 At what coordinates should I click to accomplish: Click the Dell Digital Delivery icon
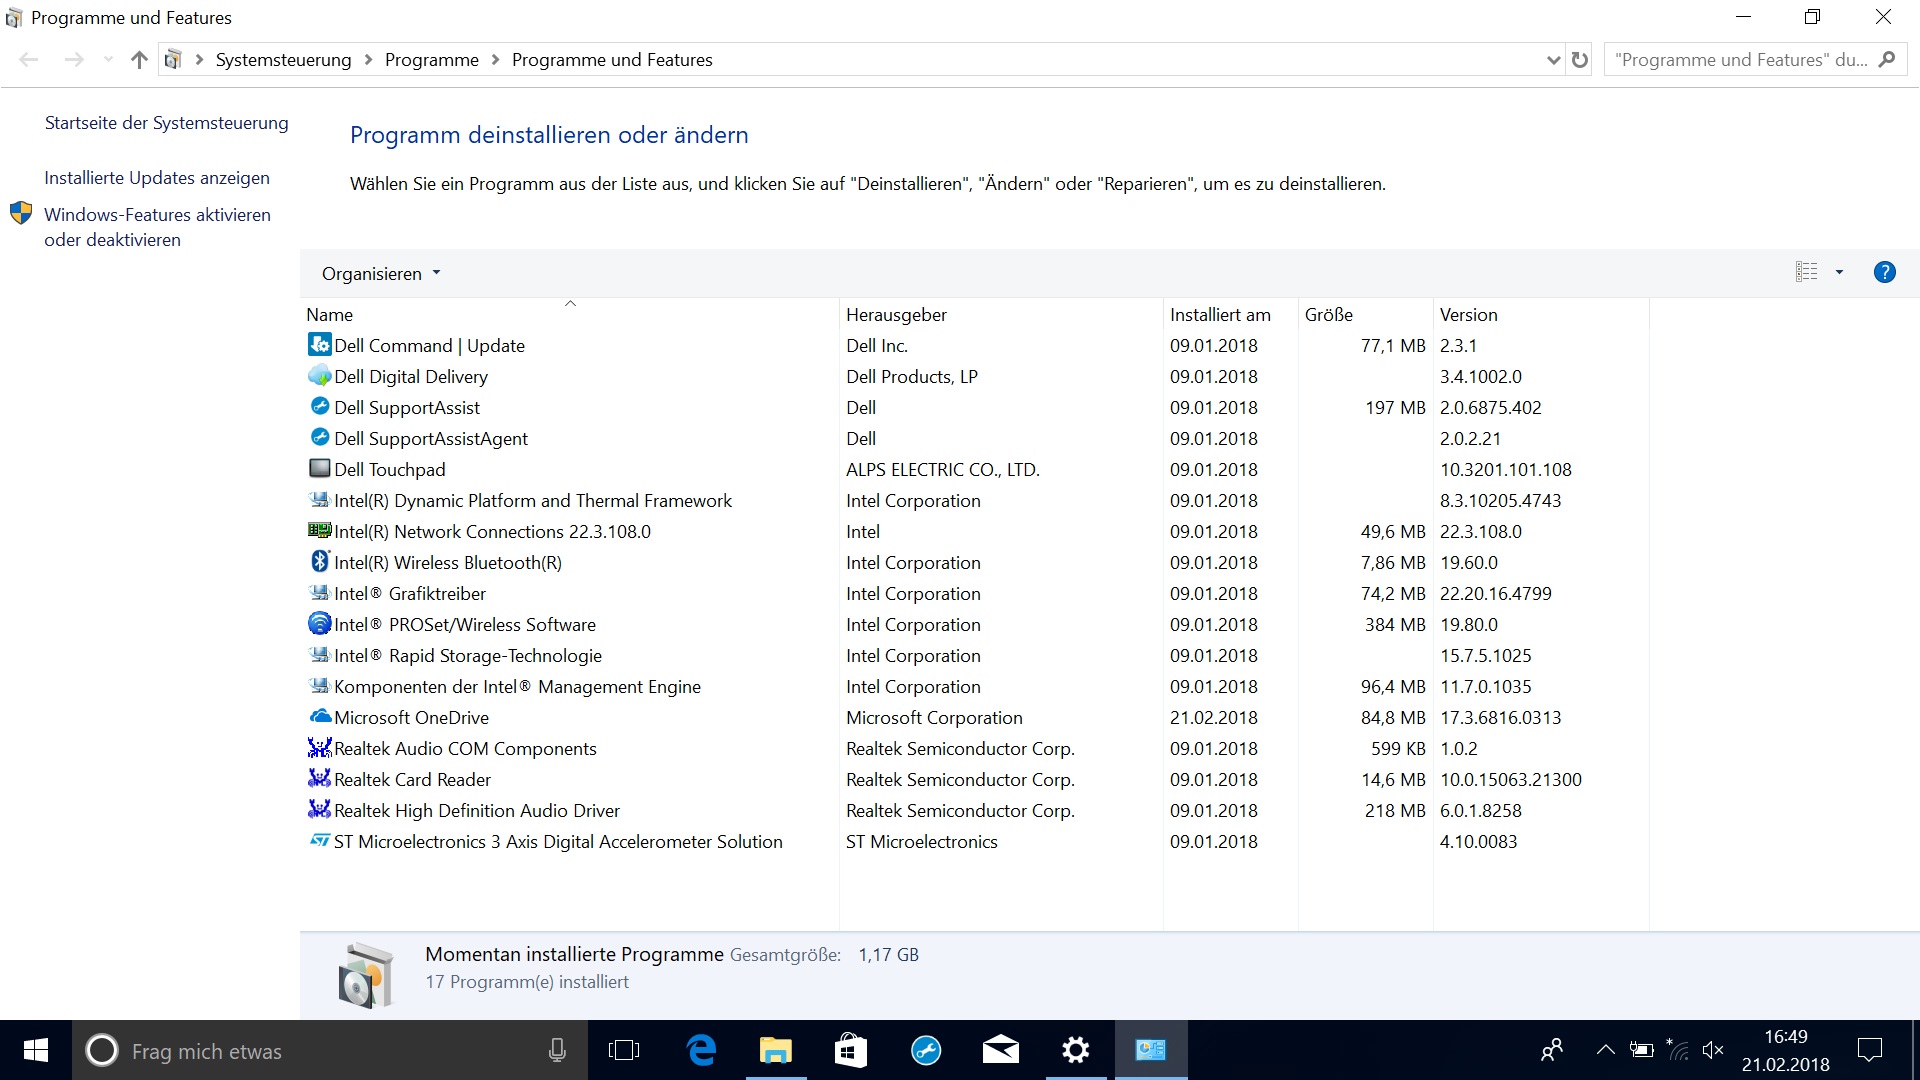pos(319,376)
